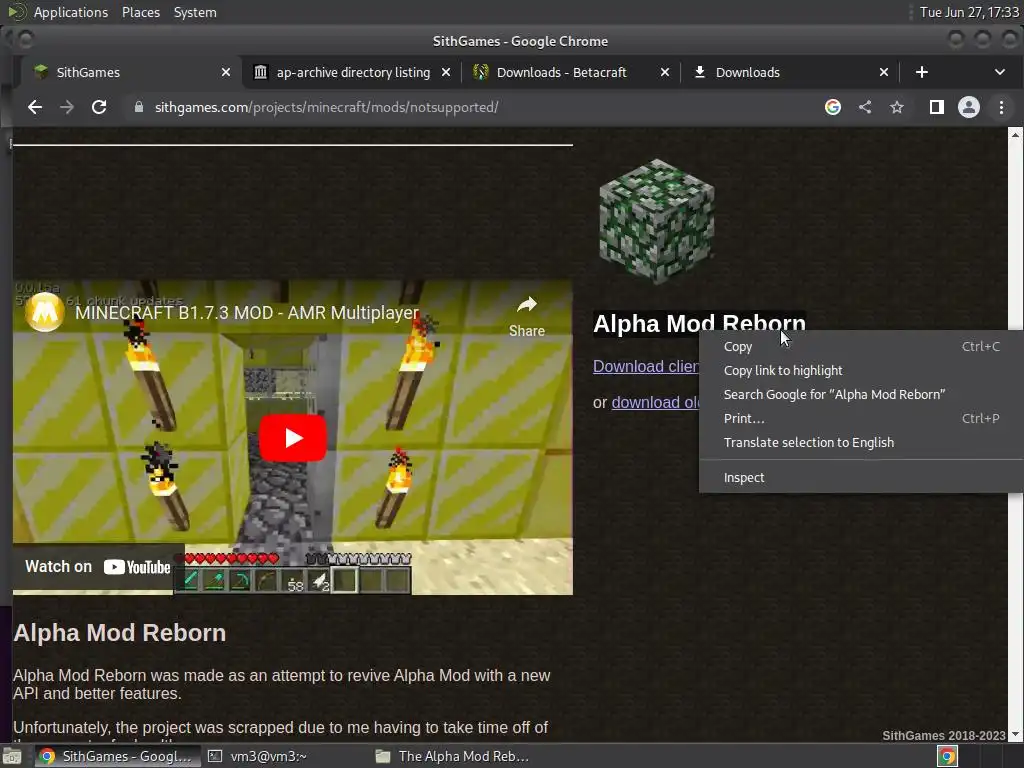Share this page via share icon
The height and width of the screenshot is (768, 1024).
tap(865, 107)
